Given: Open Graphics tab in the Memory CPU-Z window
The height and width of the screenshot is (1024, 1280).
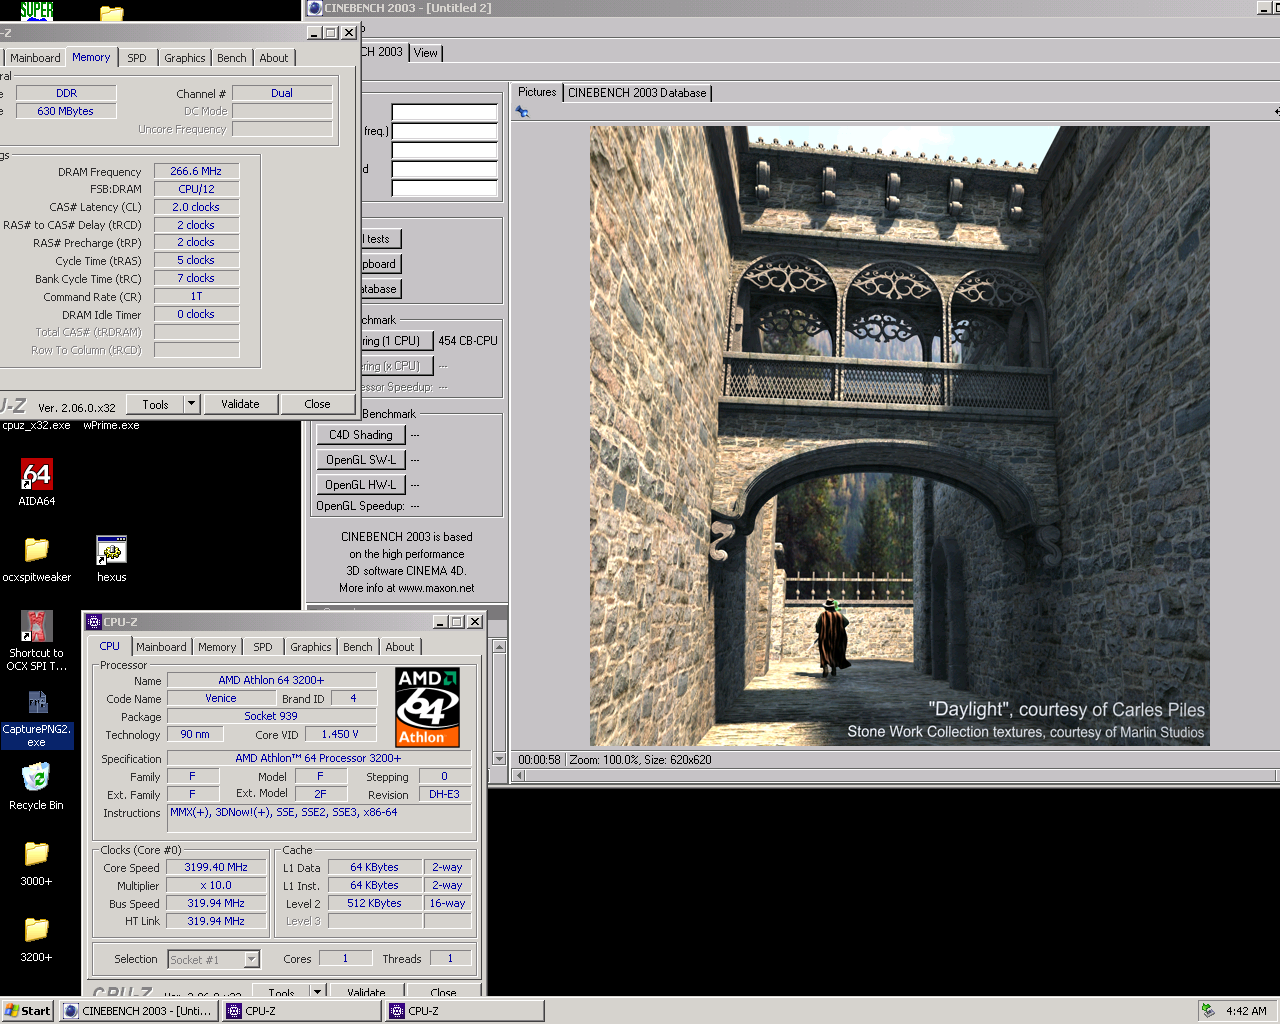Looking at the screenshot, I should pos(185,58).
